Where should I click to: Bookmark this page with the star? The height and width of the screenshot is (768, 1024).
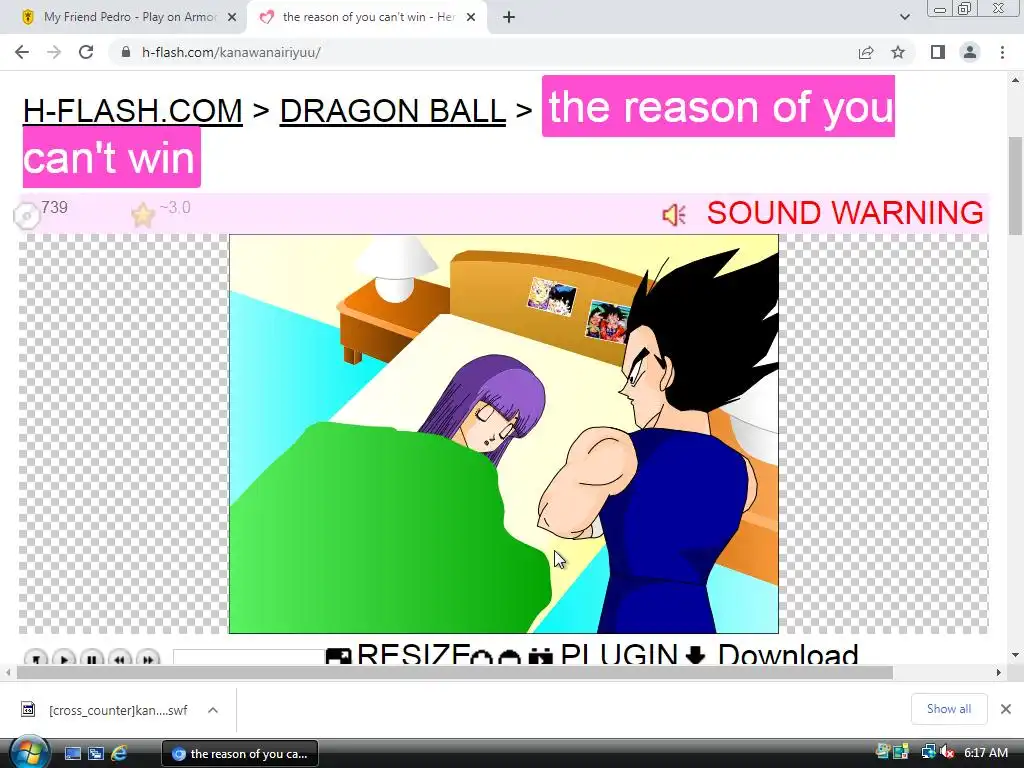tap(898, 52)
